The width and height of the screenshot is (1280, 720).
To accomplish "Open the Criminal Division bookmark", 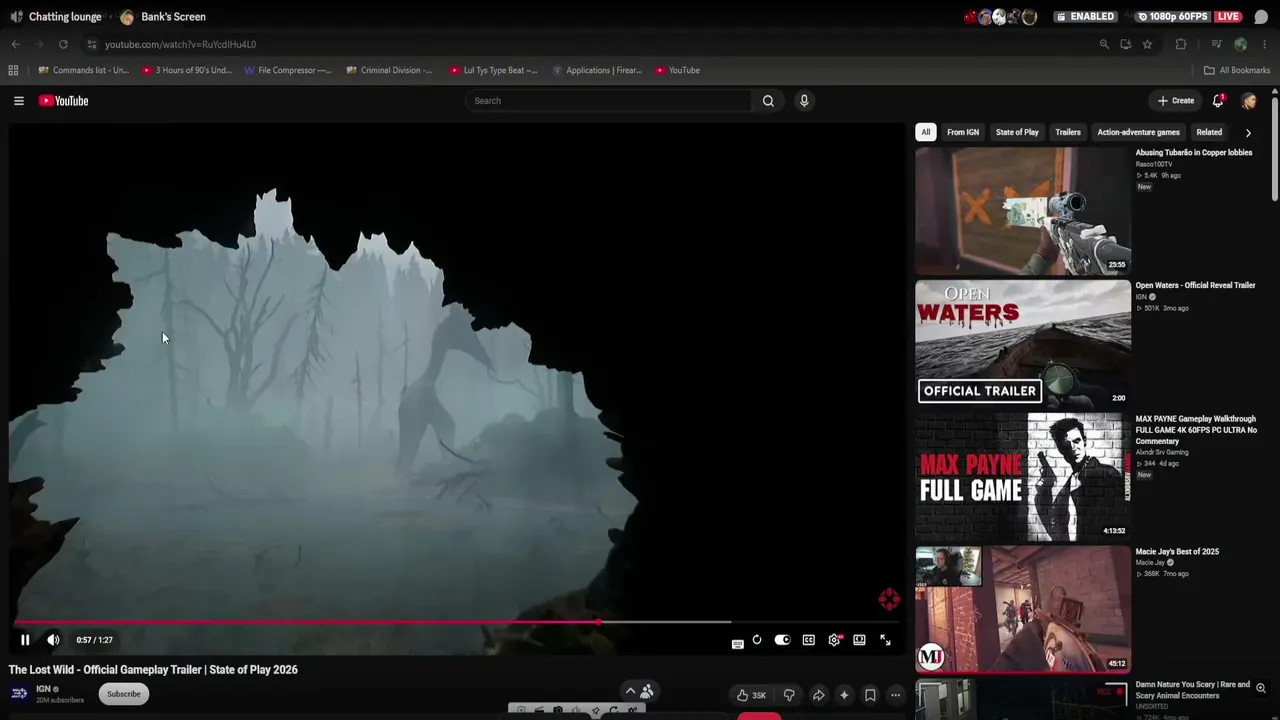I will coord(390,70).
